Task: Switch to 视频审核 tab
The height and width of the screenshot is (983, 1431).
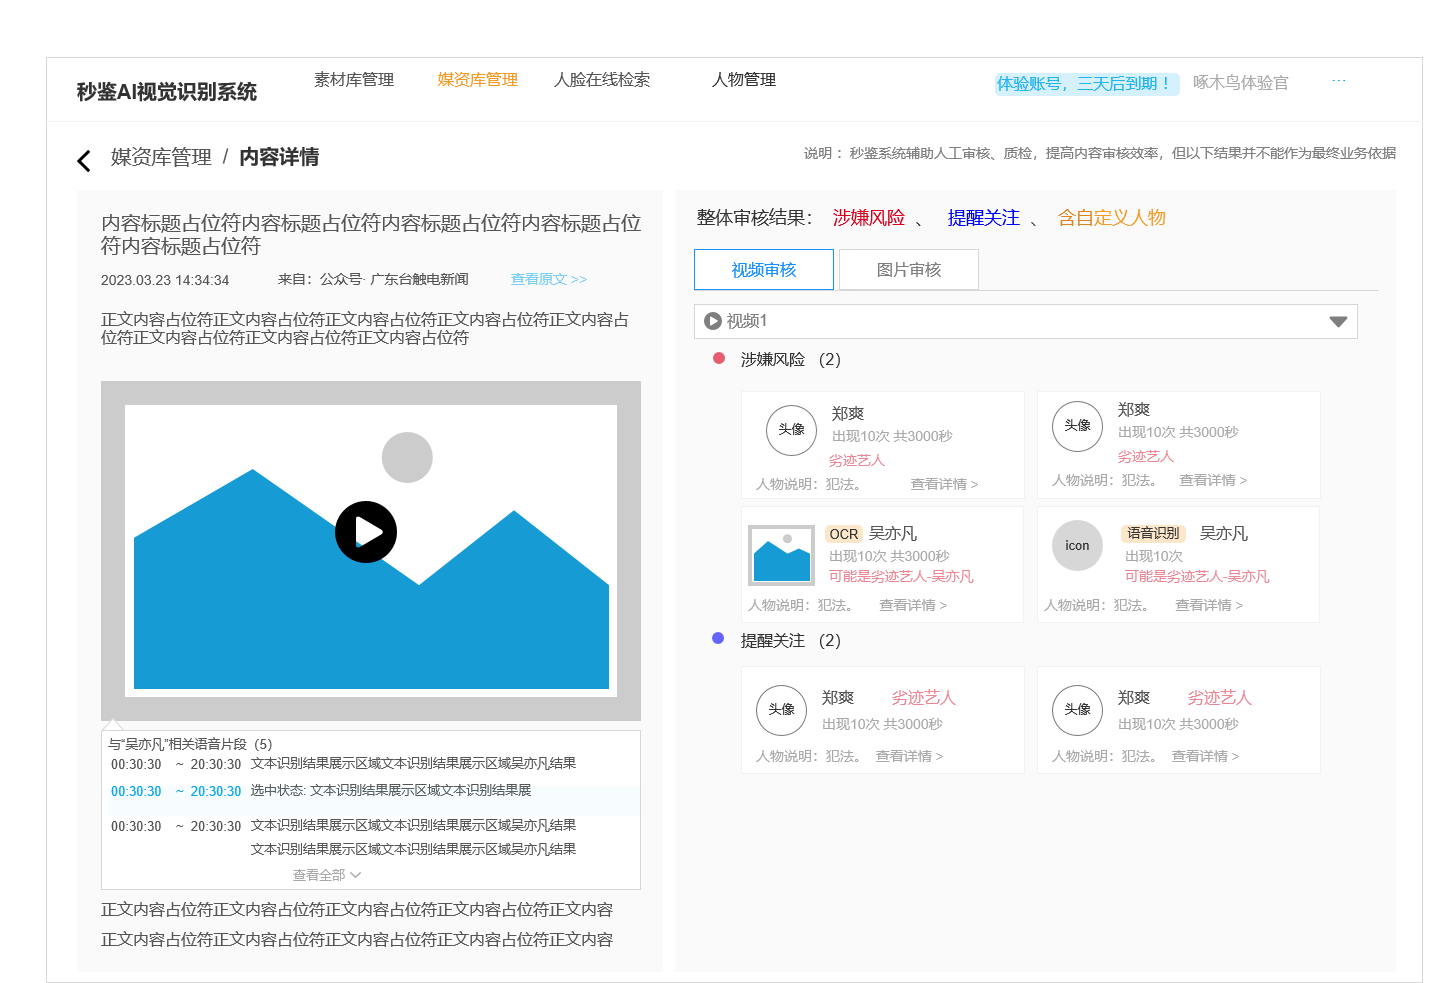Action: click(764, 270)
